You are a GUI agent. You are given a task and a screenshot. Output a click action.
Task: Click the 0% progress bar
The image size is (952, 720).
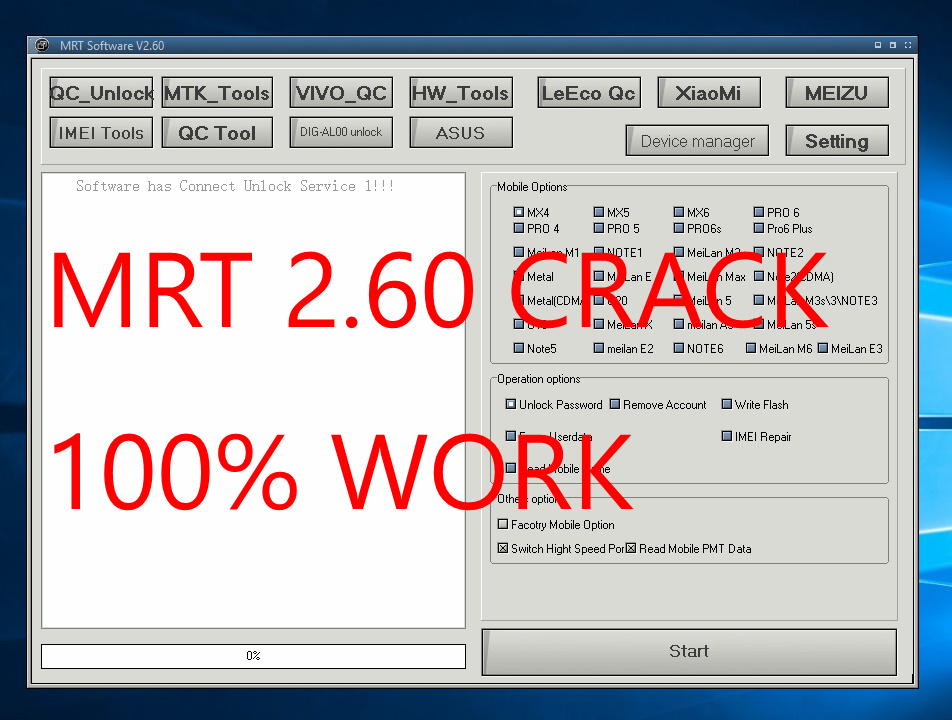pos(253,656)
